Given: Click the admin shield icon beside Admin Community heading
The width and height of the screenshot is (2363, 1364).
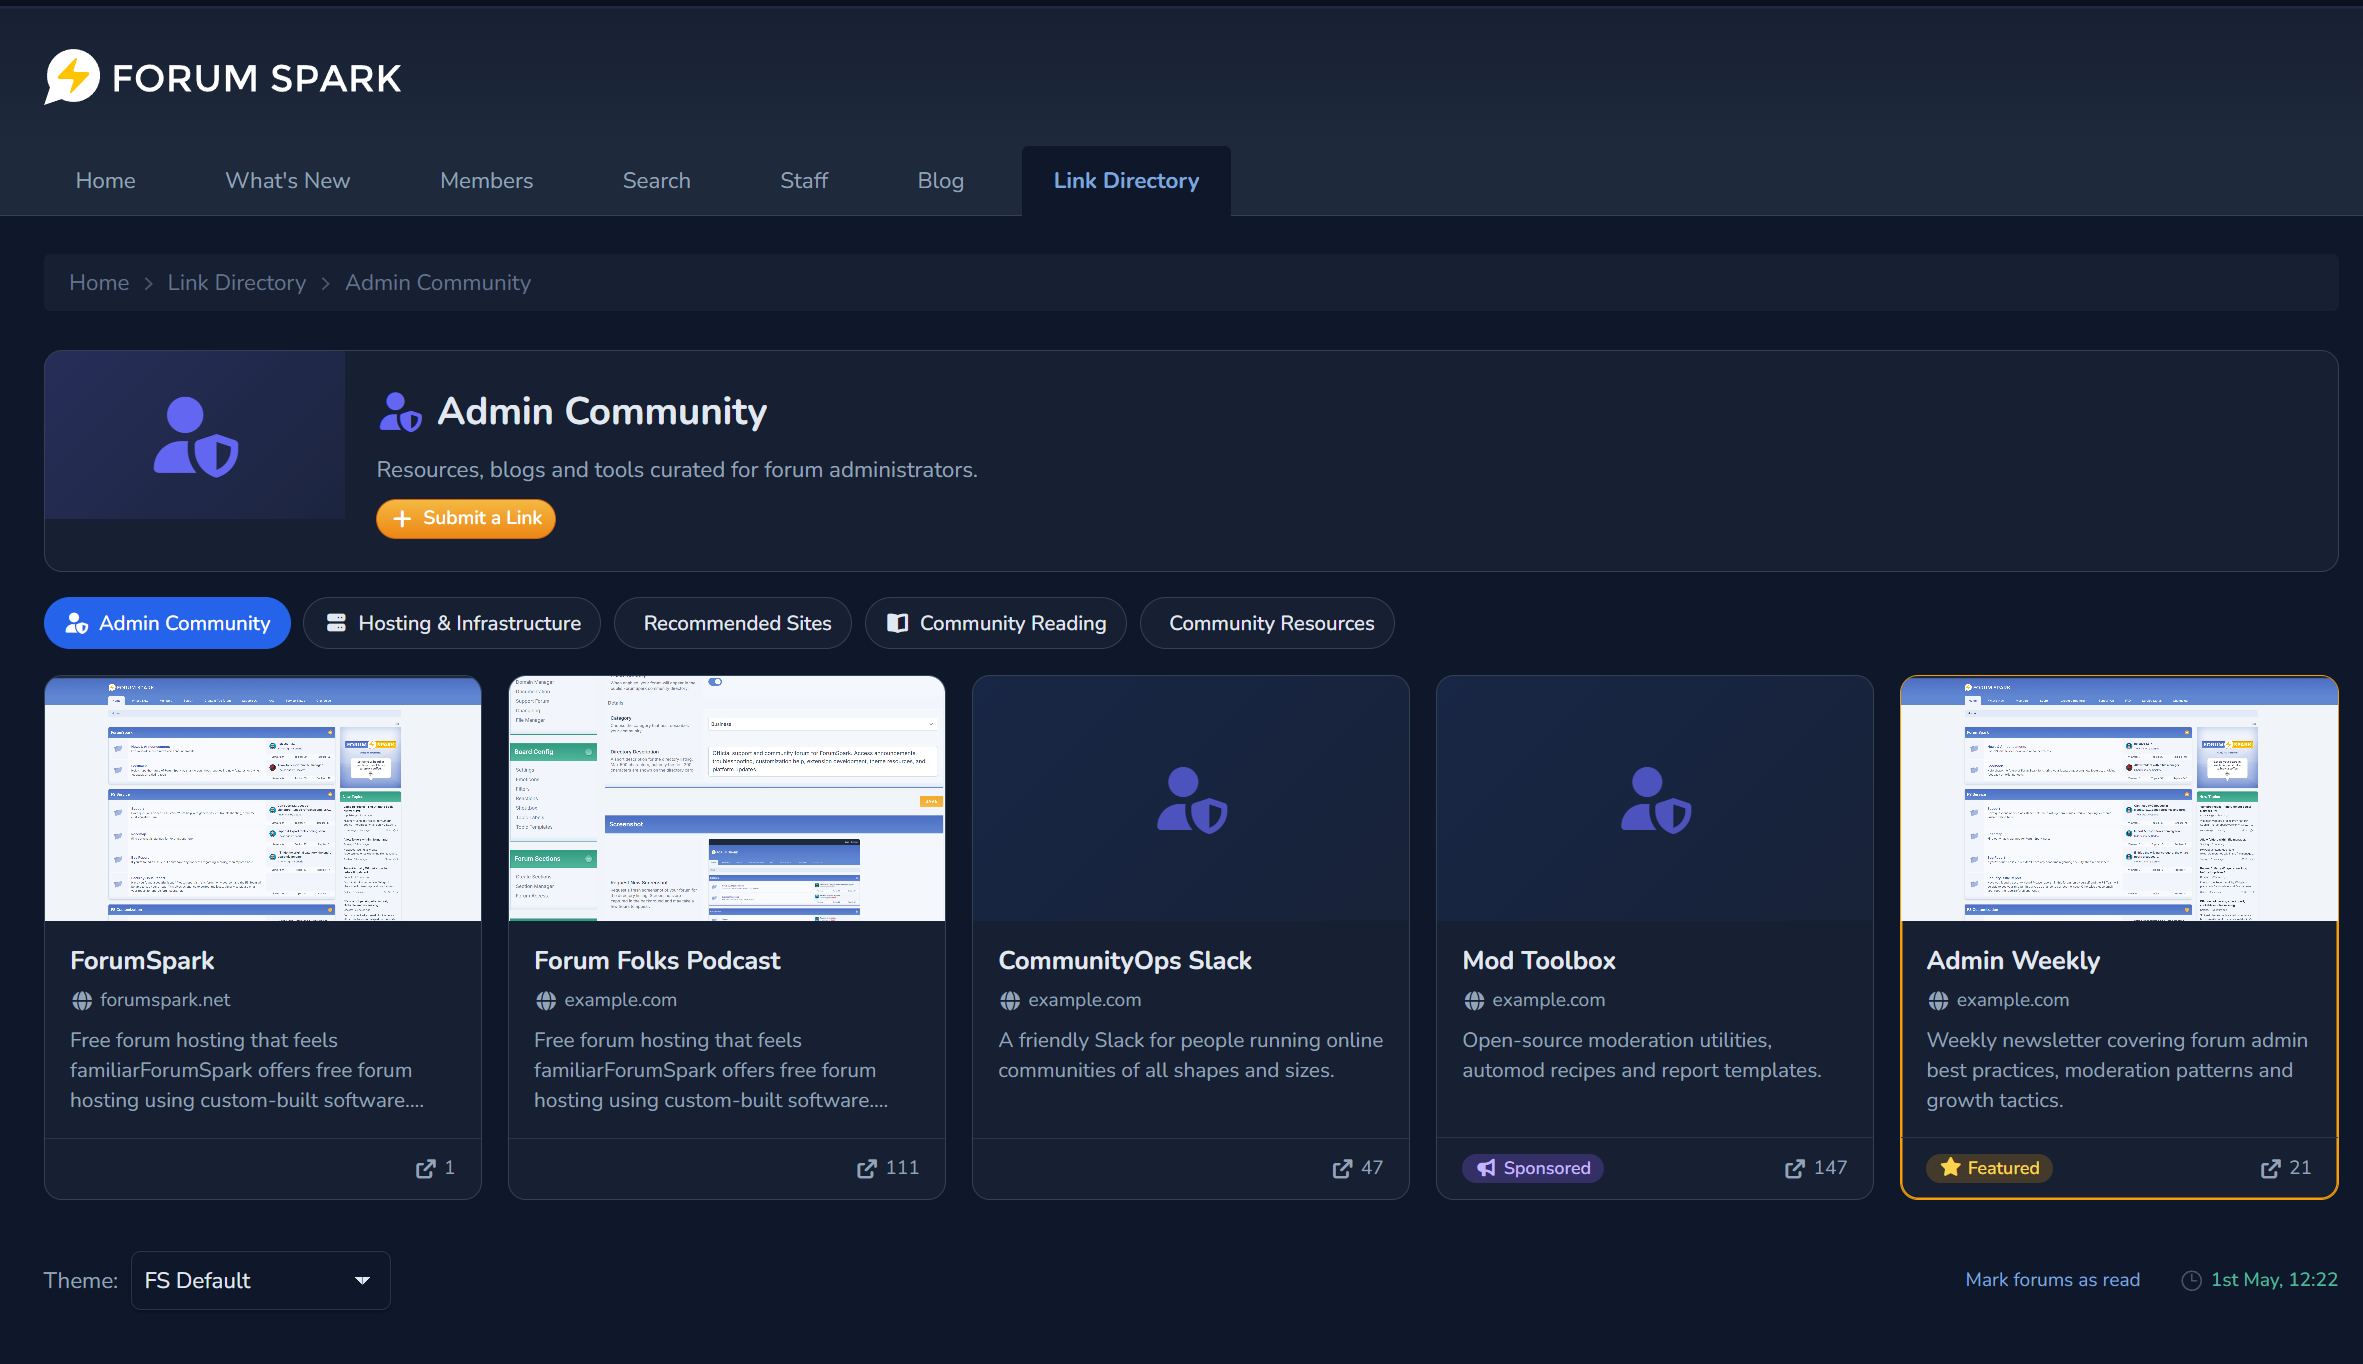Looking at the screenshot, I should click(400, 412).
